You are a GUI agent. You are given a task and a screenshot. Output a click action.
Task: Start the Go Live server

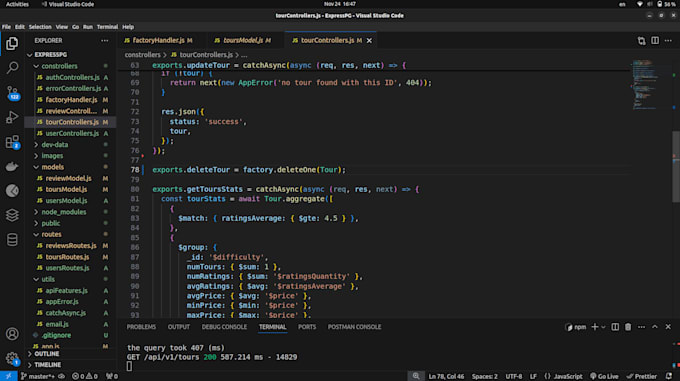click(604, 376)
